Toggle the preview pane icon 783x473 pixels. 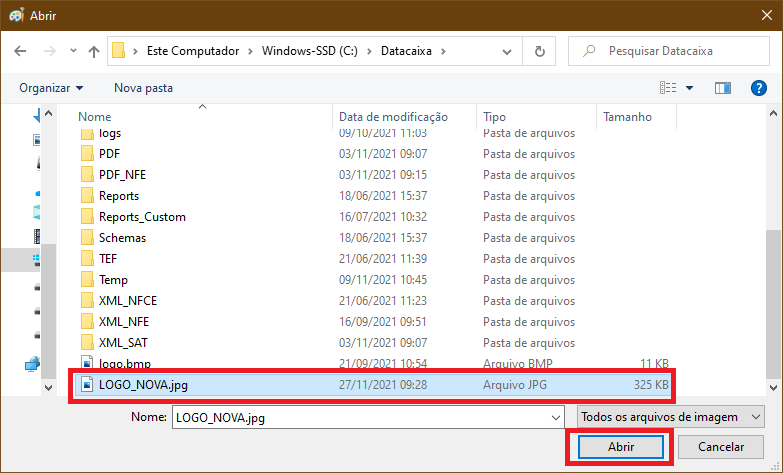pyautogui.click(x=722, y=88)
